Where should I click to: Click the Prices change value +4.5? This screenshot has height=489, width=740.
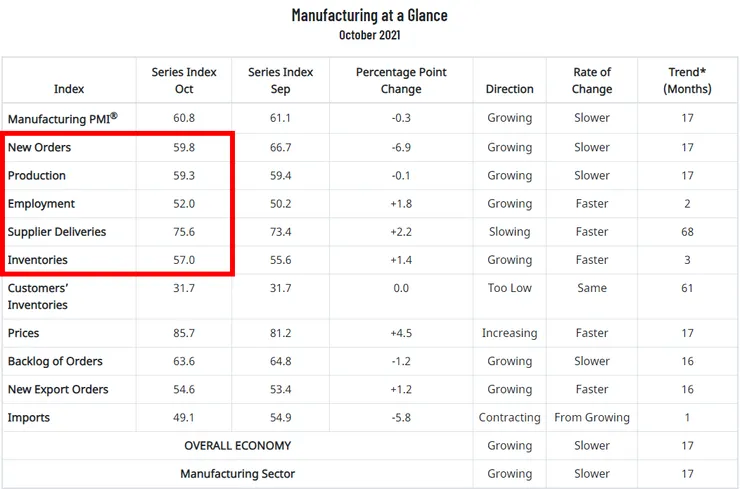(x=401, y=333)
